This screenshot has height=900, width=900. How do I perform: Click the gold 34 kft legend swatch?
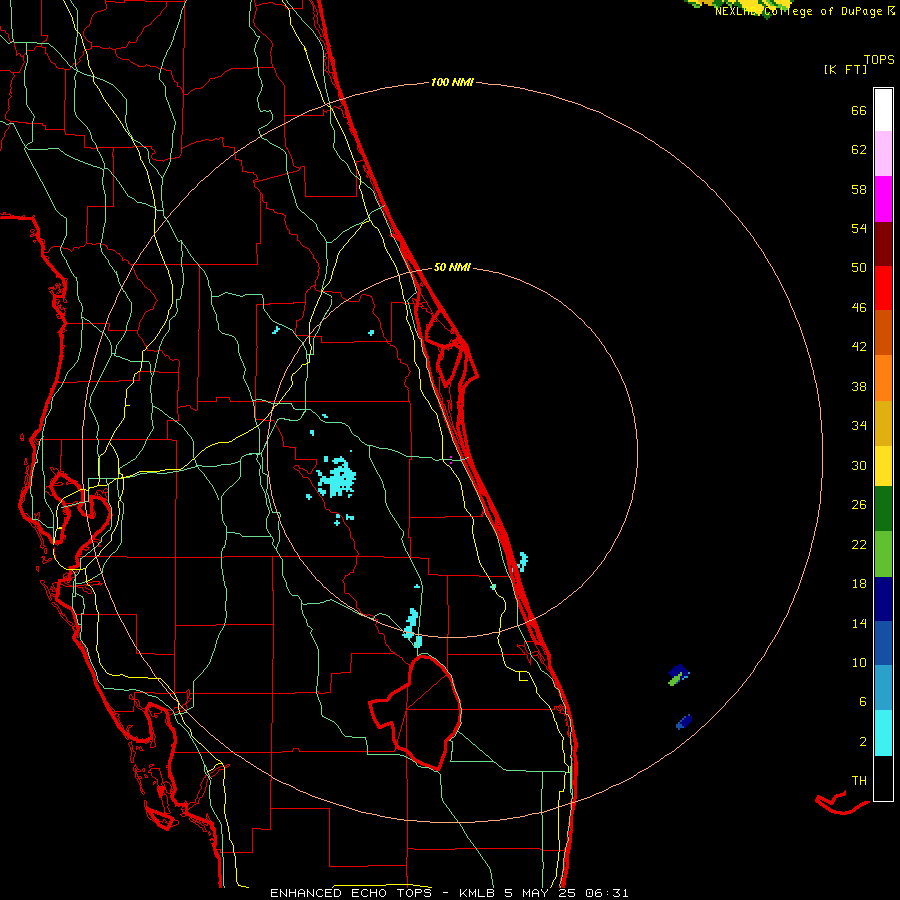coord(883,423)
